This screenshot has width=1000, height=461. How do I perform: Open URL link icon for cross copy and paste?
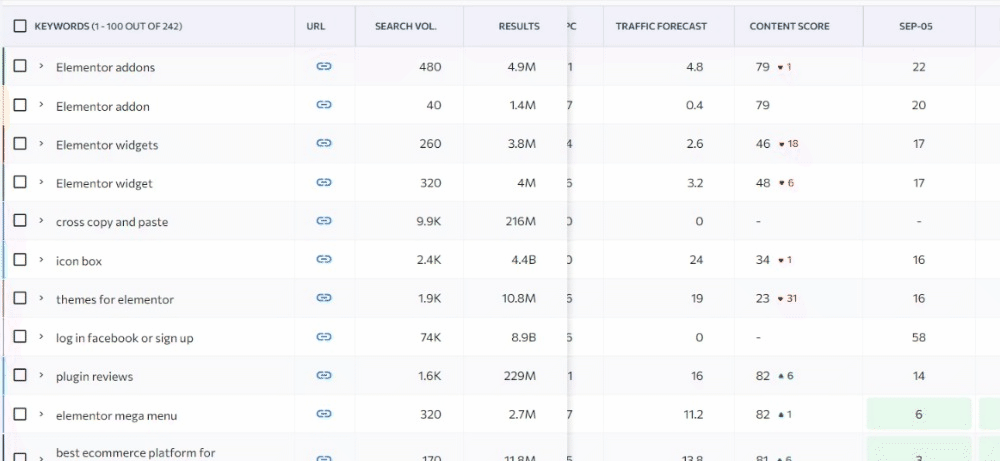pos(324,221)
